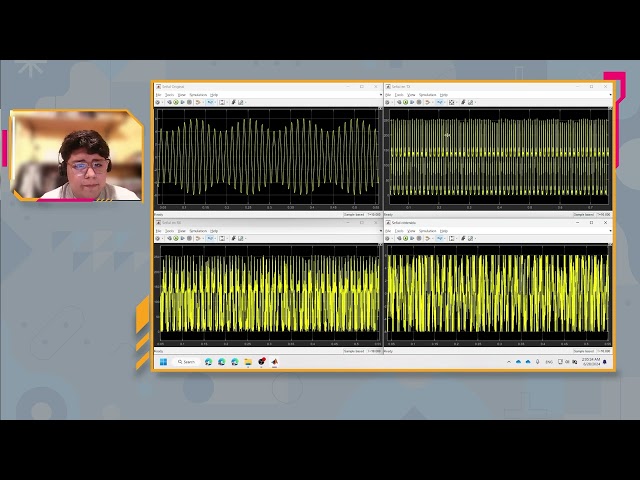Open Simulation menu in Señal en TX scope

pyautogui.click(x=427, y=95)
